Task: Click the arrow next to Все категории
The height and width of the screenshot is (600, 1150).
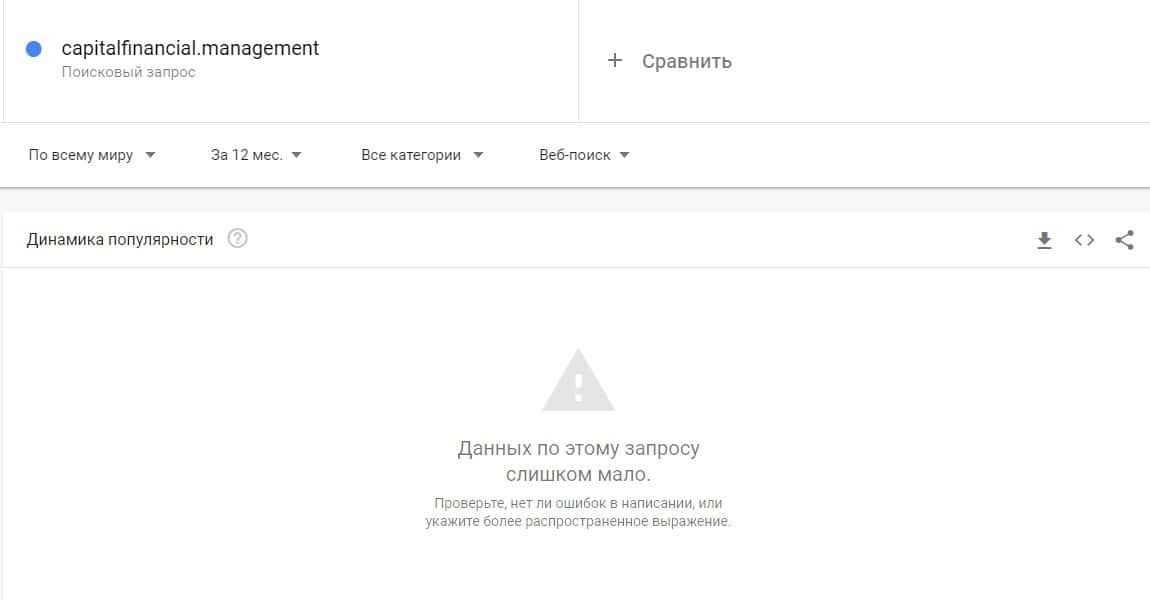Action: (478, 155)
